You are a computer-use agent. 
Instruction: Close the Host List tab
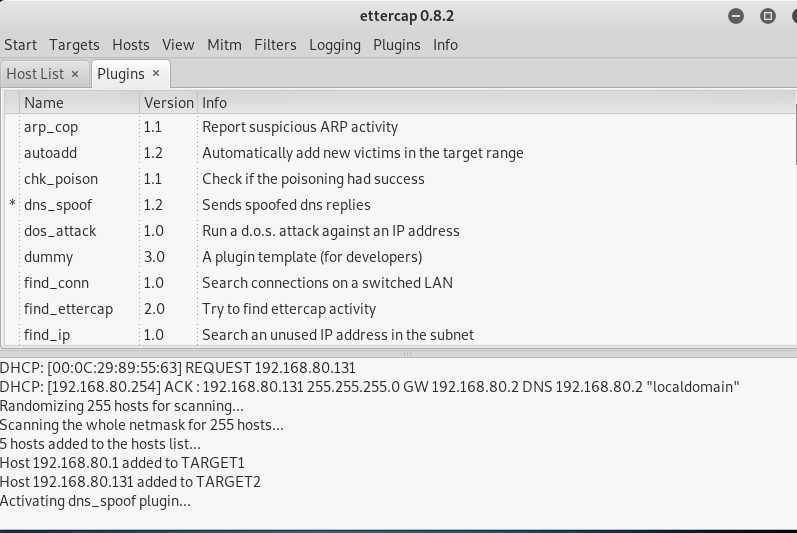click(x=75, y=74)
